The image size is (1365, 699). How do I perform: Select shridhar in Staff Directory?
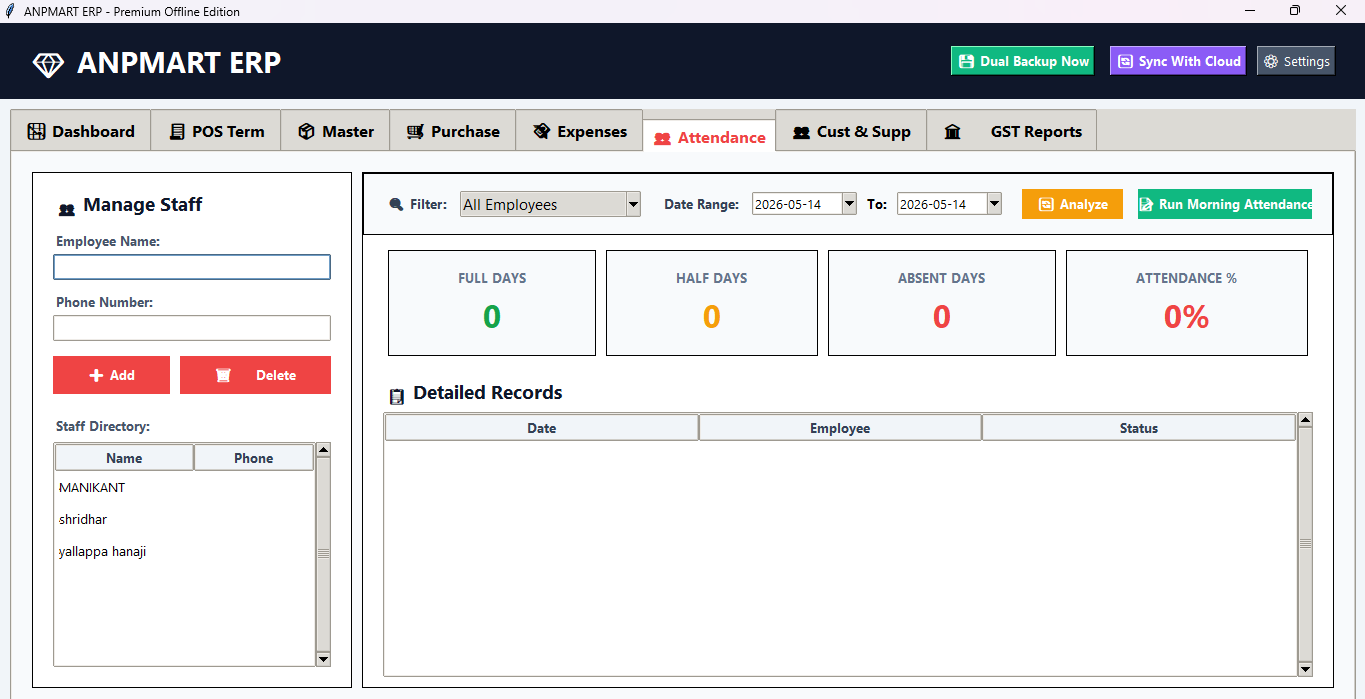click(x=184, y=520)
